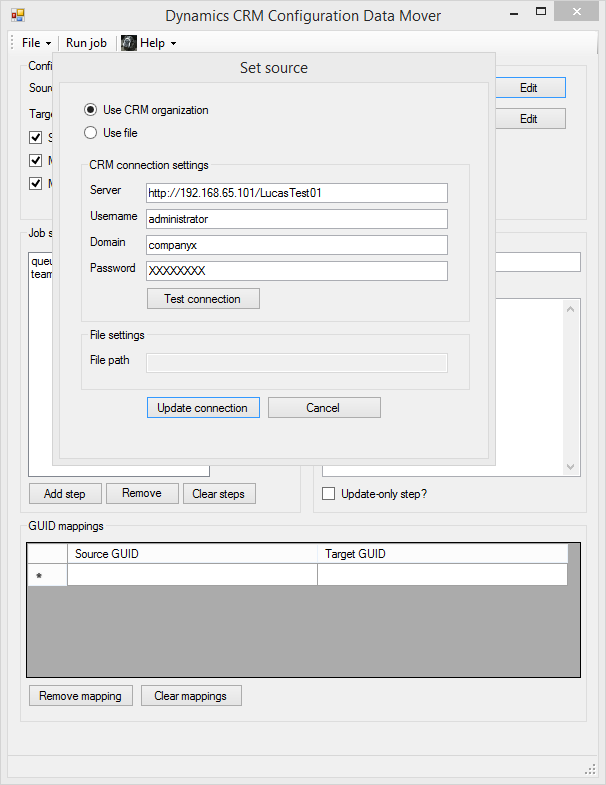Click the window resize grip icon

590,769
